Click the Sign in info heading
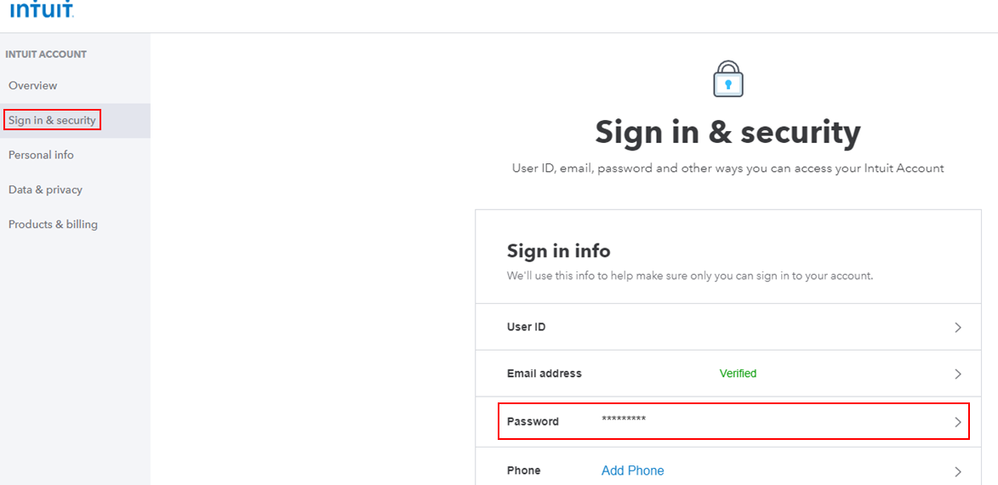998x485 pixels. (x=558, y=251)
